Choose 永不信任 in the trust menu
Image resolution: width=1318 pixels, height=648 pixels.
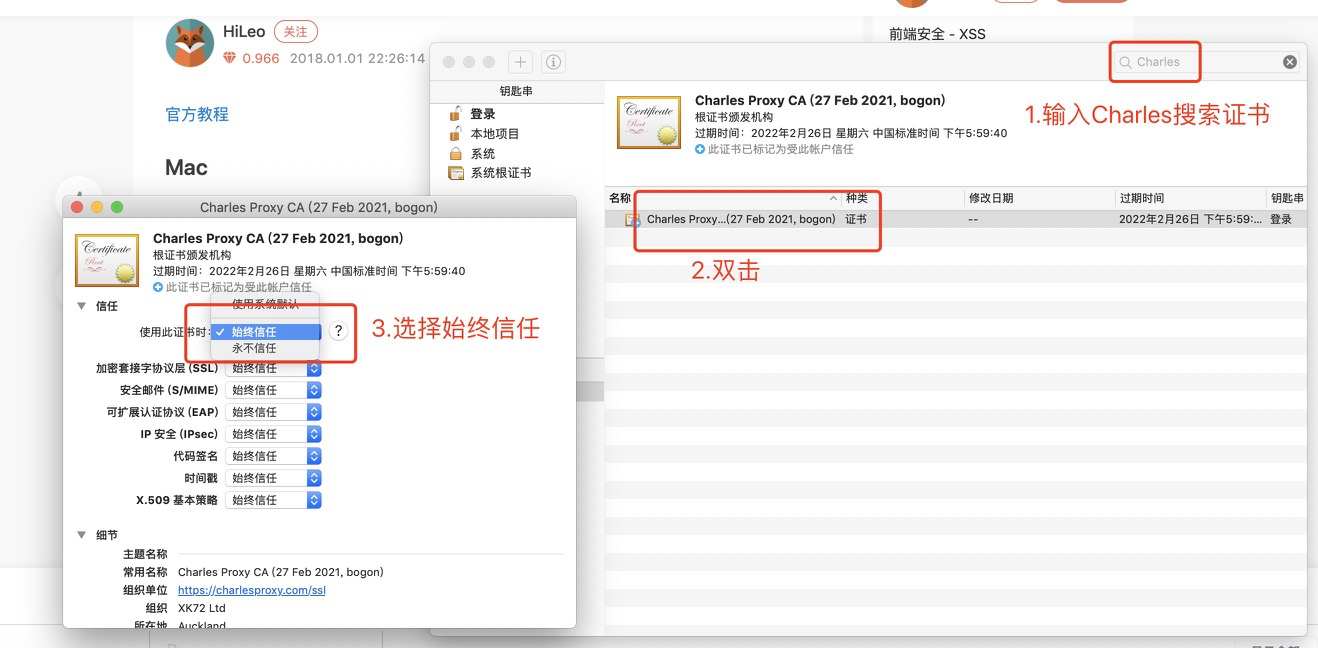pyautogui.click(x=254, y=348)
